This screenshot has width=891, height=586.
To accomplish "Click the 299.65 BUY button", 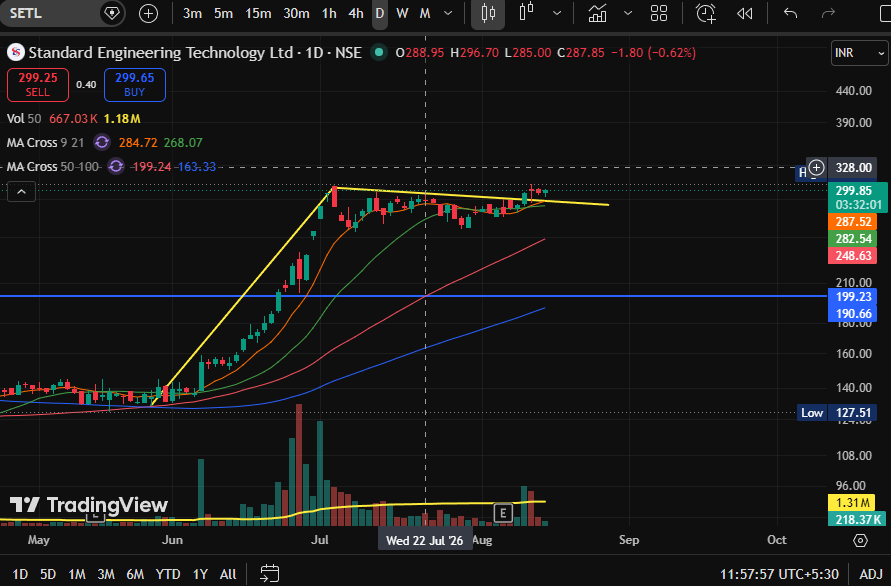I will coord(135,85).
